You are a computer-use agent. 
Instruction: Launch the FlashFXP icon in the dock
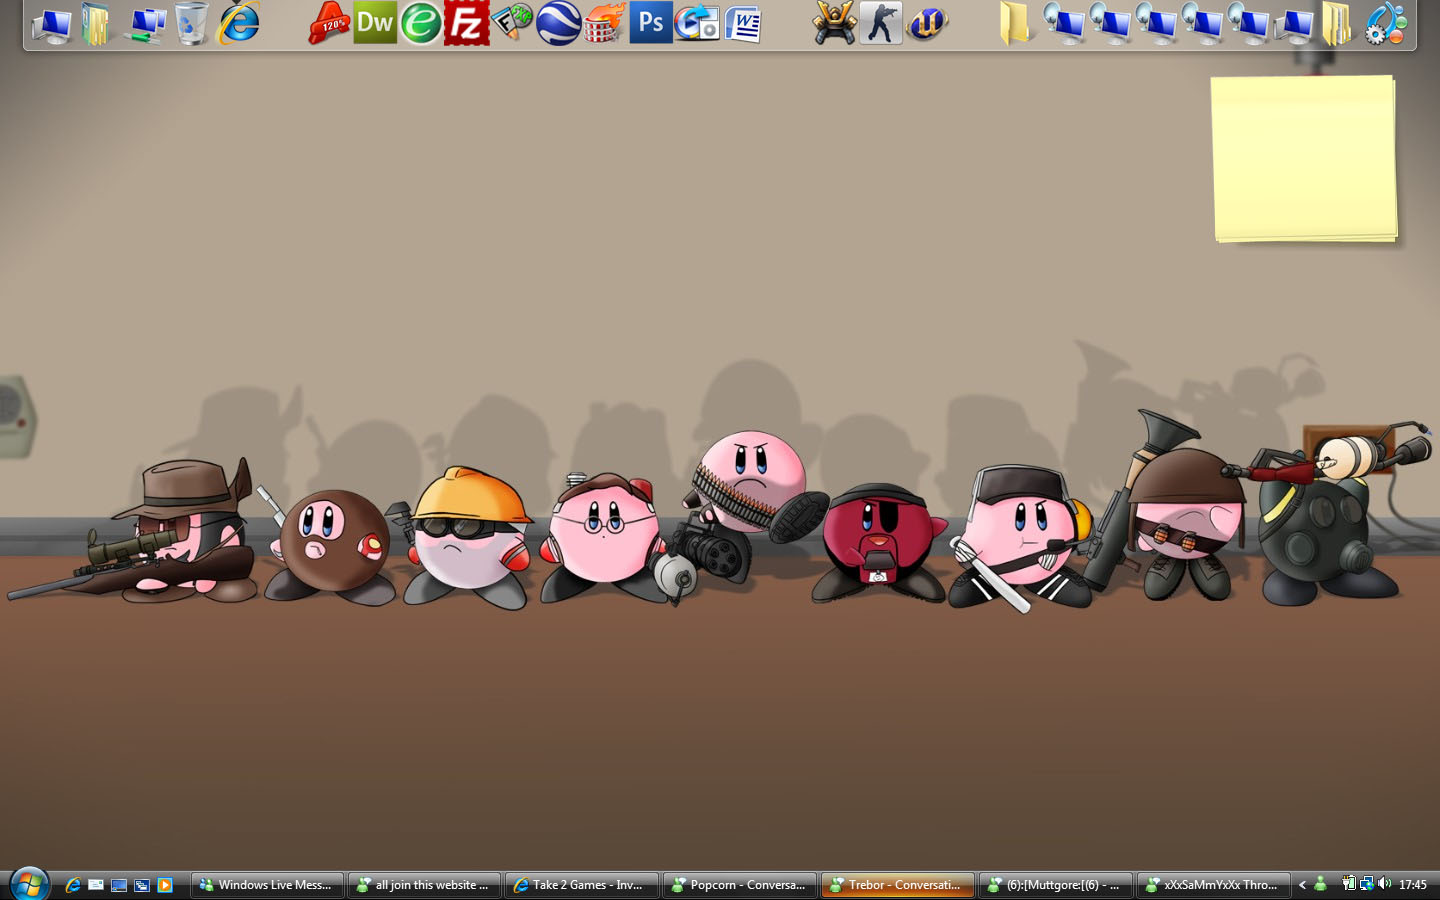[512, 23]
